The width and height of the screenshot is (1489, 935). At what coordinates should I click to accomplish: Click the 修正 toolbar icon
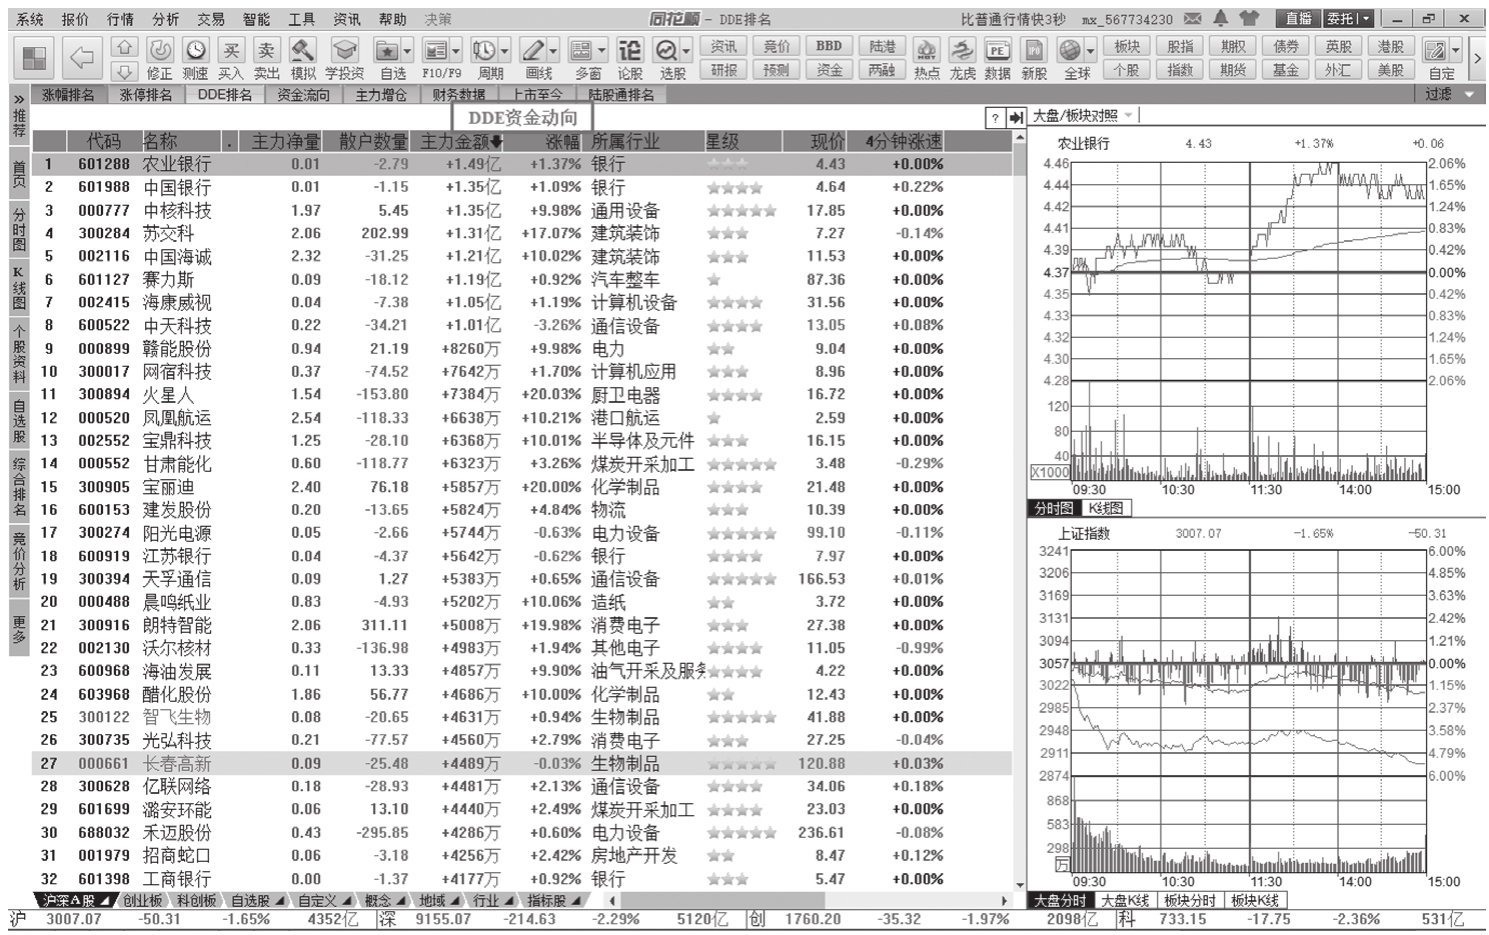point(160,58)
